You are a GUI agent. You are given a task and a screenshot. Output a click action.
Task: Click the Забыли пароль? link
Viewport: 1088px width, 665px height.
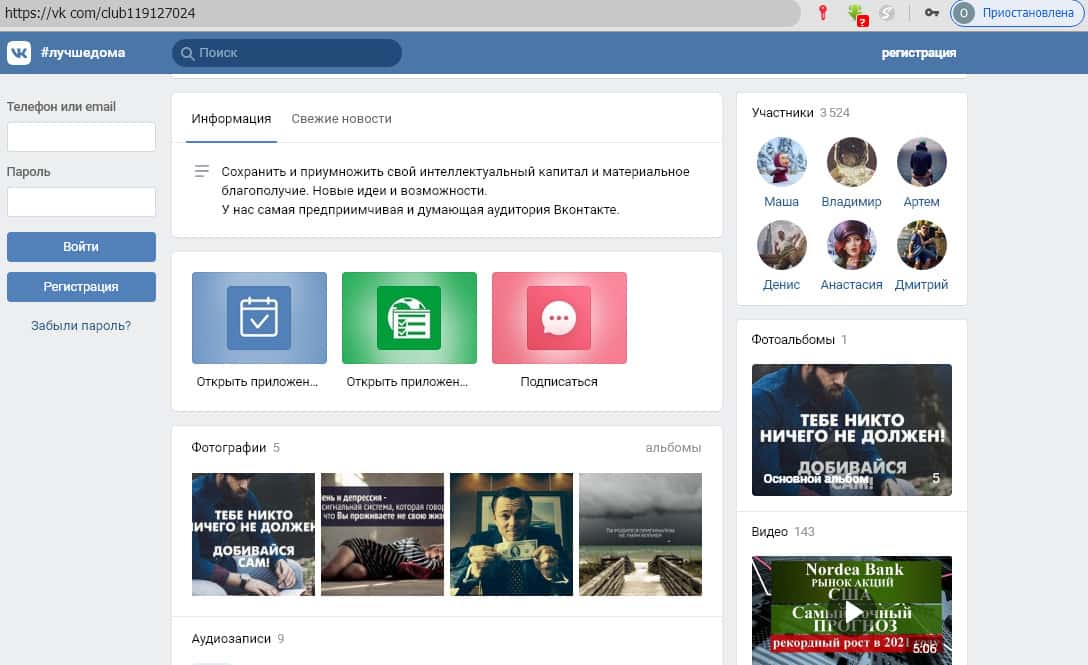click(81, 325)
